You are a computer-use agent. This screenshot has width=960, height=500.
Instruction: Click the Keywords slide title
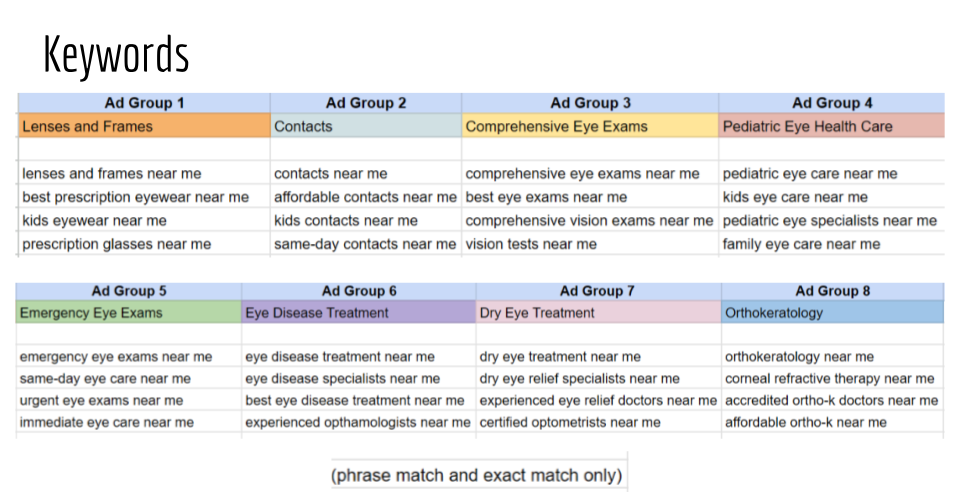pyautogui.click(x=116, y=54)
